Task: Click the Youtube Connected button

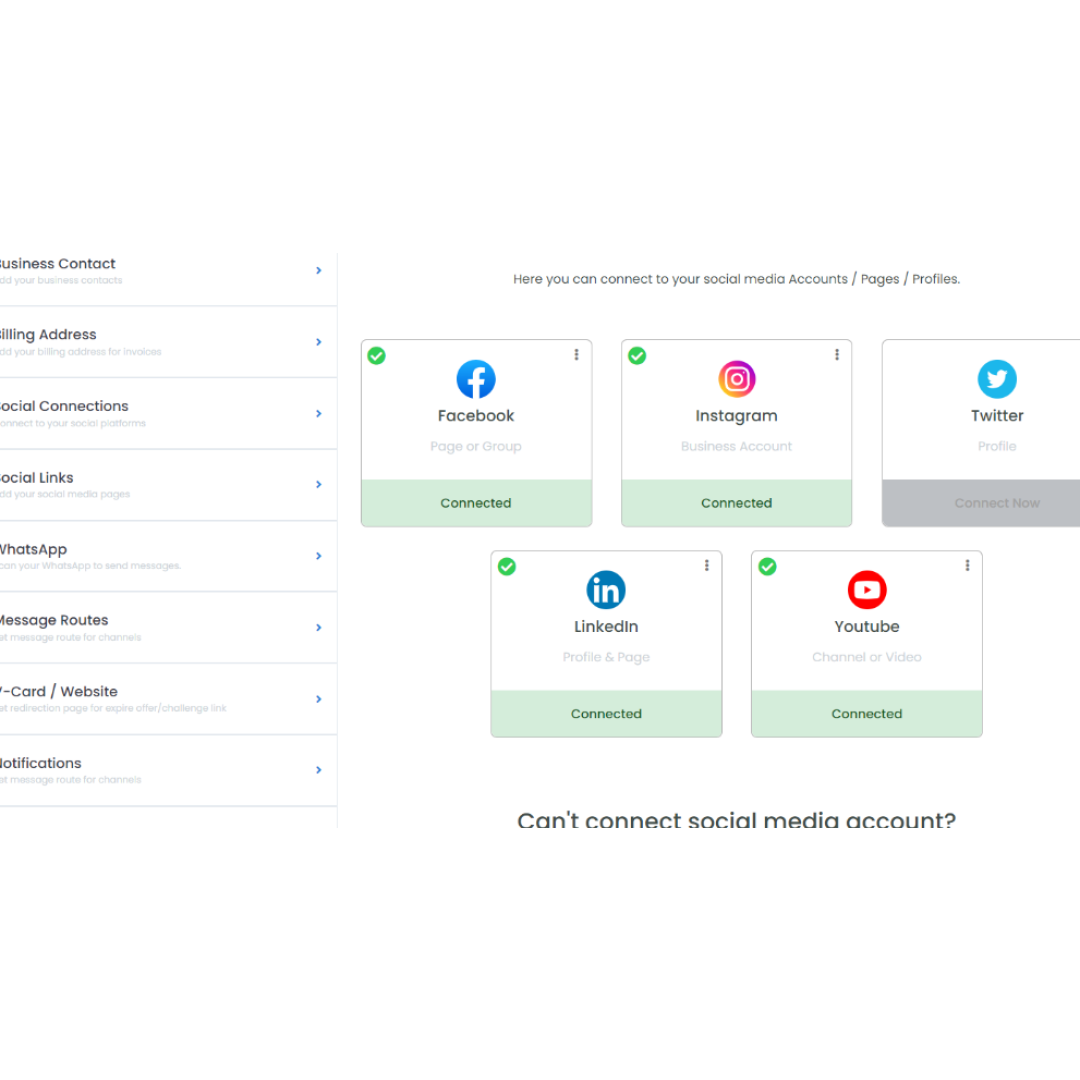Action: [866, 714]
